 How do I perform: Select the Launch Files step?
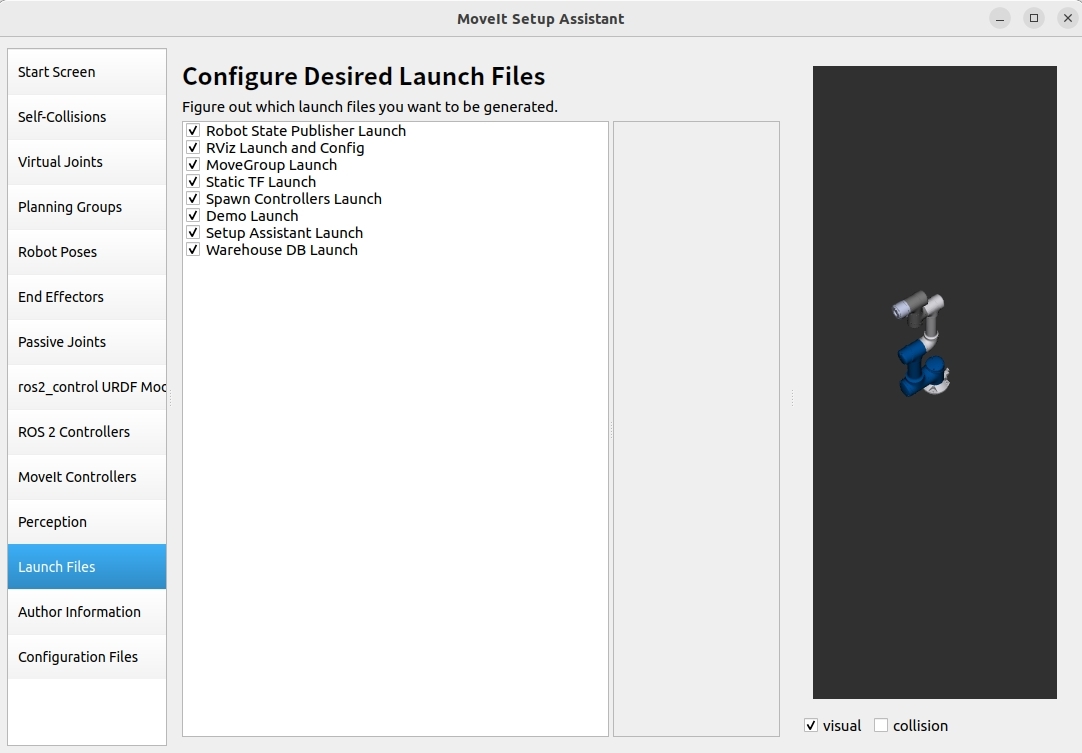tap(87, 567)
